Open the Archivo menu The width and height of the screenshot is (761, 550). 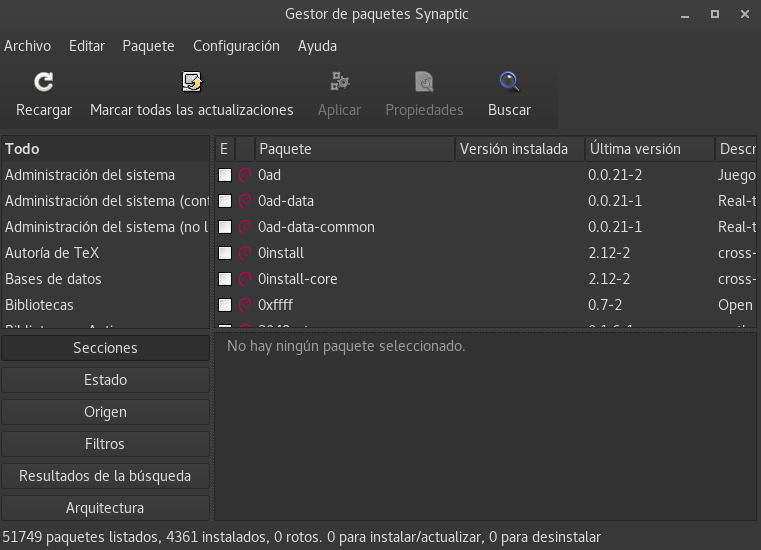coord(27,46)
